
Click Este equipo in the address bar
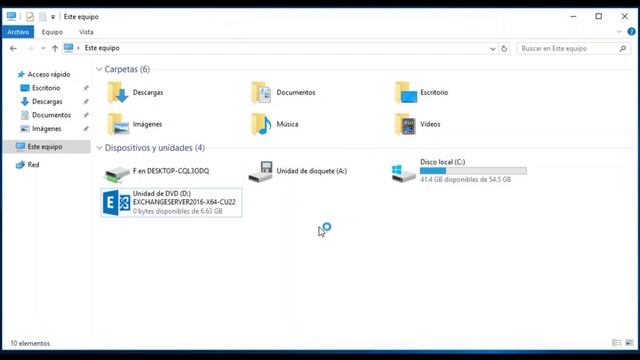(102, 48)
